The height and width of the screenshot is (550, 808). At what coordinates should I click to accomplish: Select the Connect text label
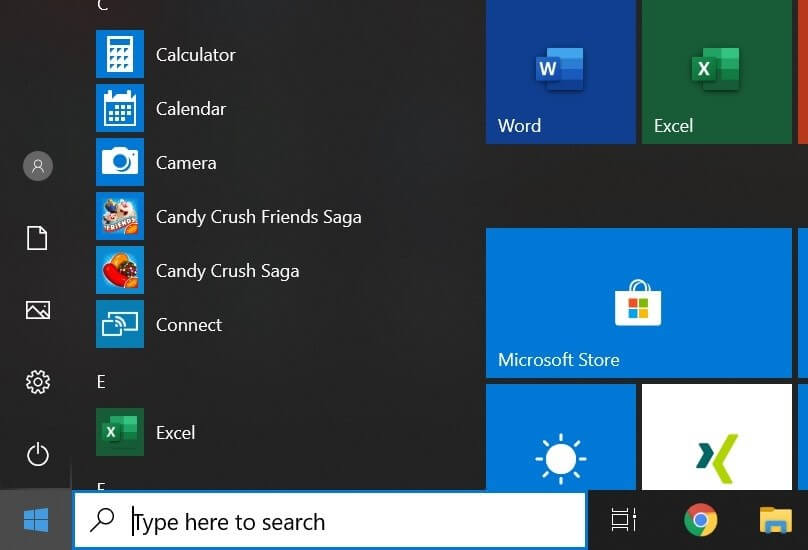(189, 325)
